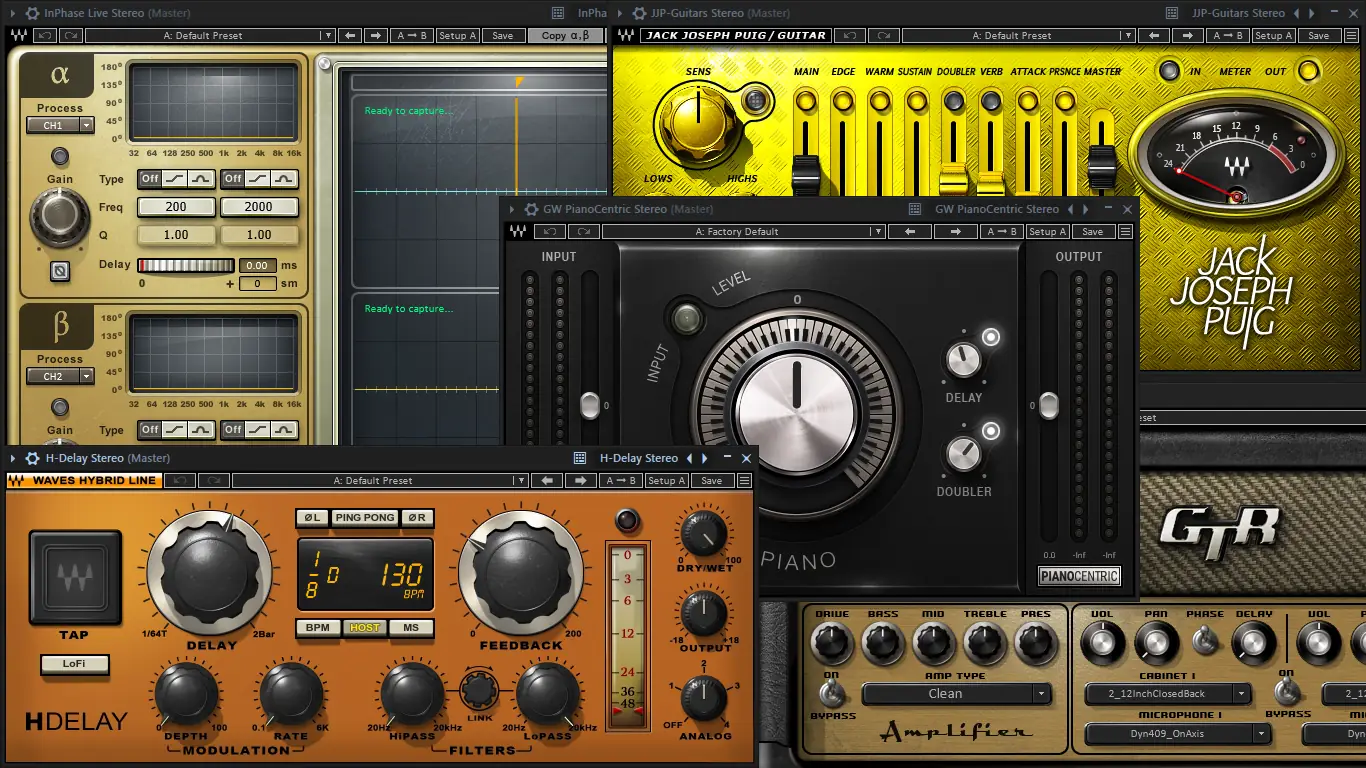The height and width of the screenshot is (768, 1366).
Task: Click JJP-Guitars Stereo tab label at top right
Action: (x=1238, y=13)
